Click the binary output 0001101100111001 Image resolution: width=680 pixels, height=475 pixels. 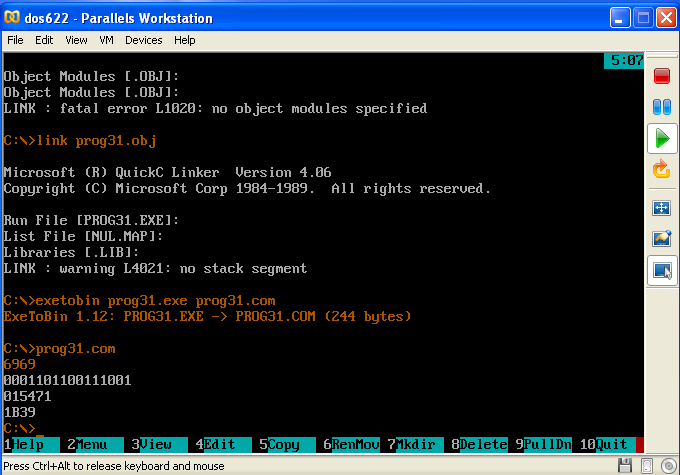[x=67, y=380]
